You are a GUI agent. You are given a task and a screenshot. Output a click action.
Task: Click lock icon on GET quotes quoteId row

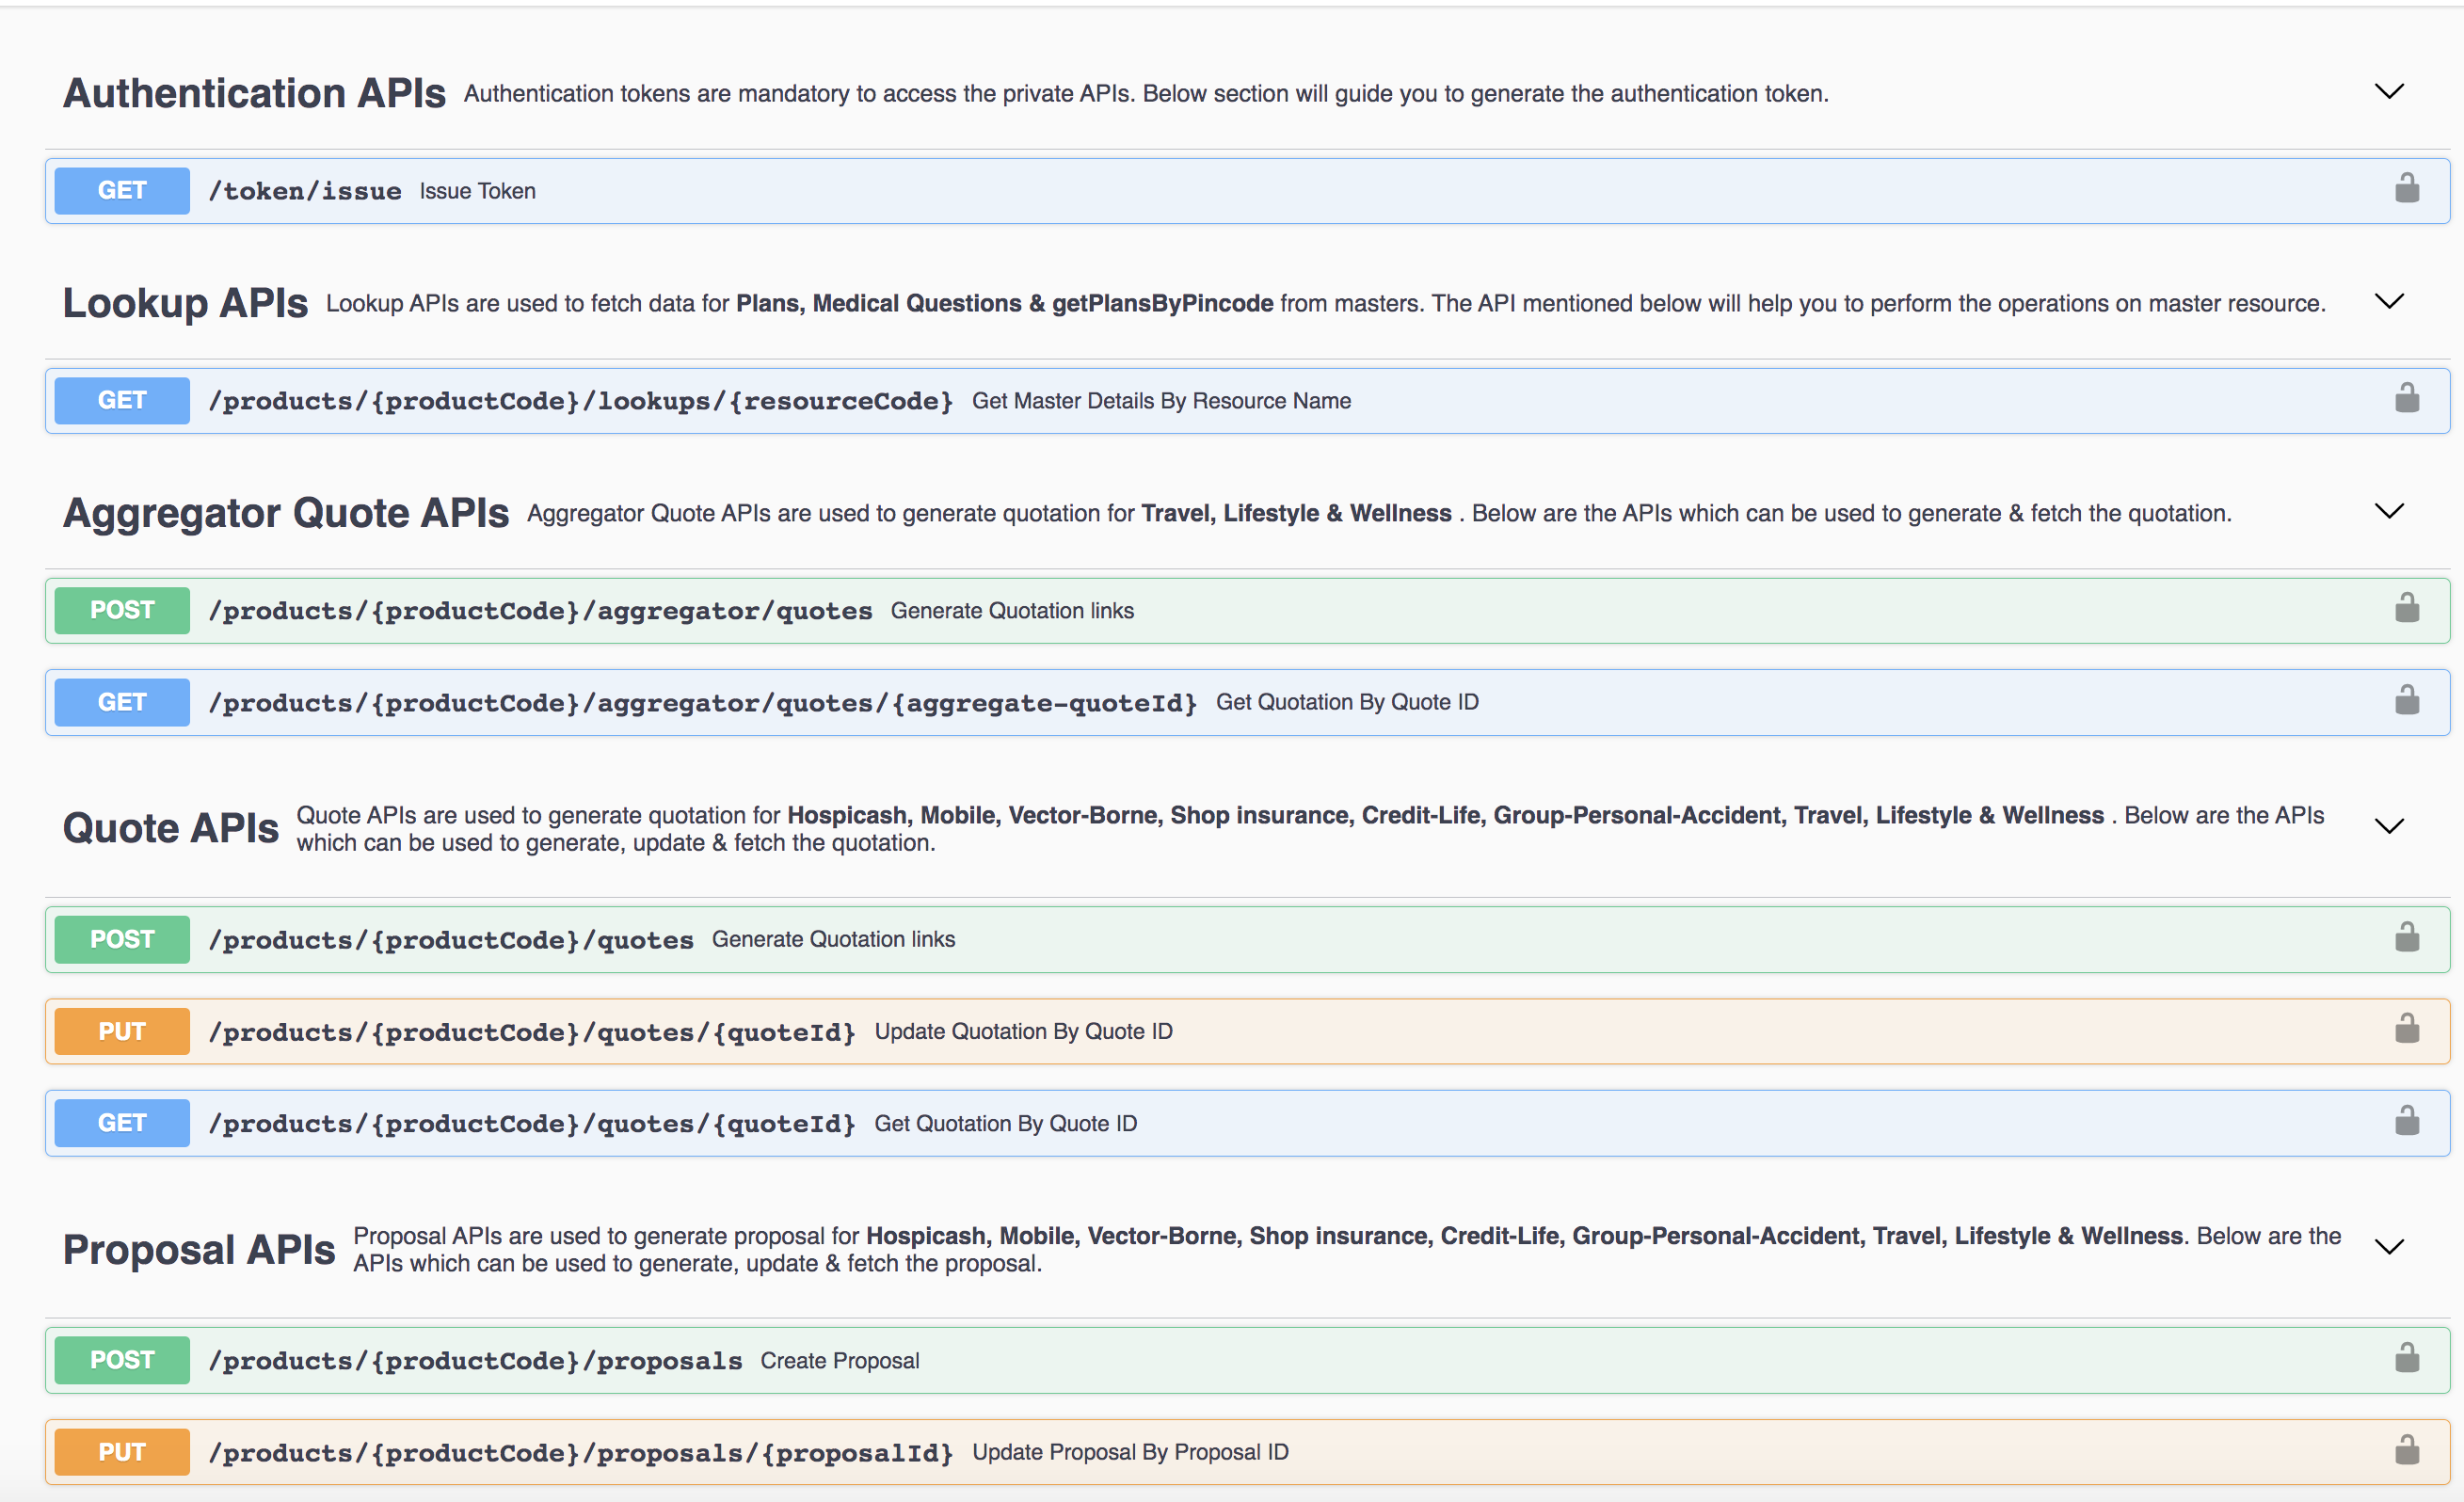(x=2406, y=1121)
